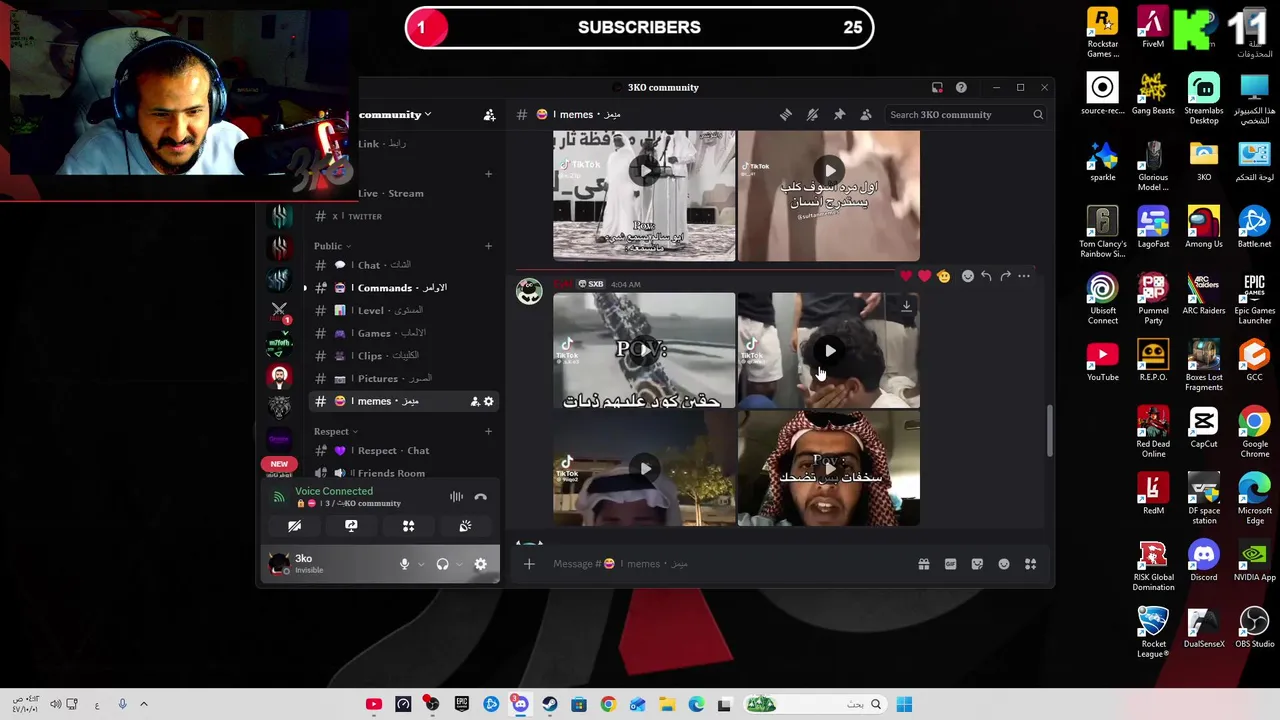Screen dimensions: 1280x720
Task: Open OBS Studio desktop shortcut
Action: coord(1254,627)
